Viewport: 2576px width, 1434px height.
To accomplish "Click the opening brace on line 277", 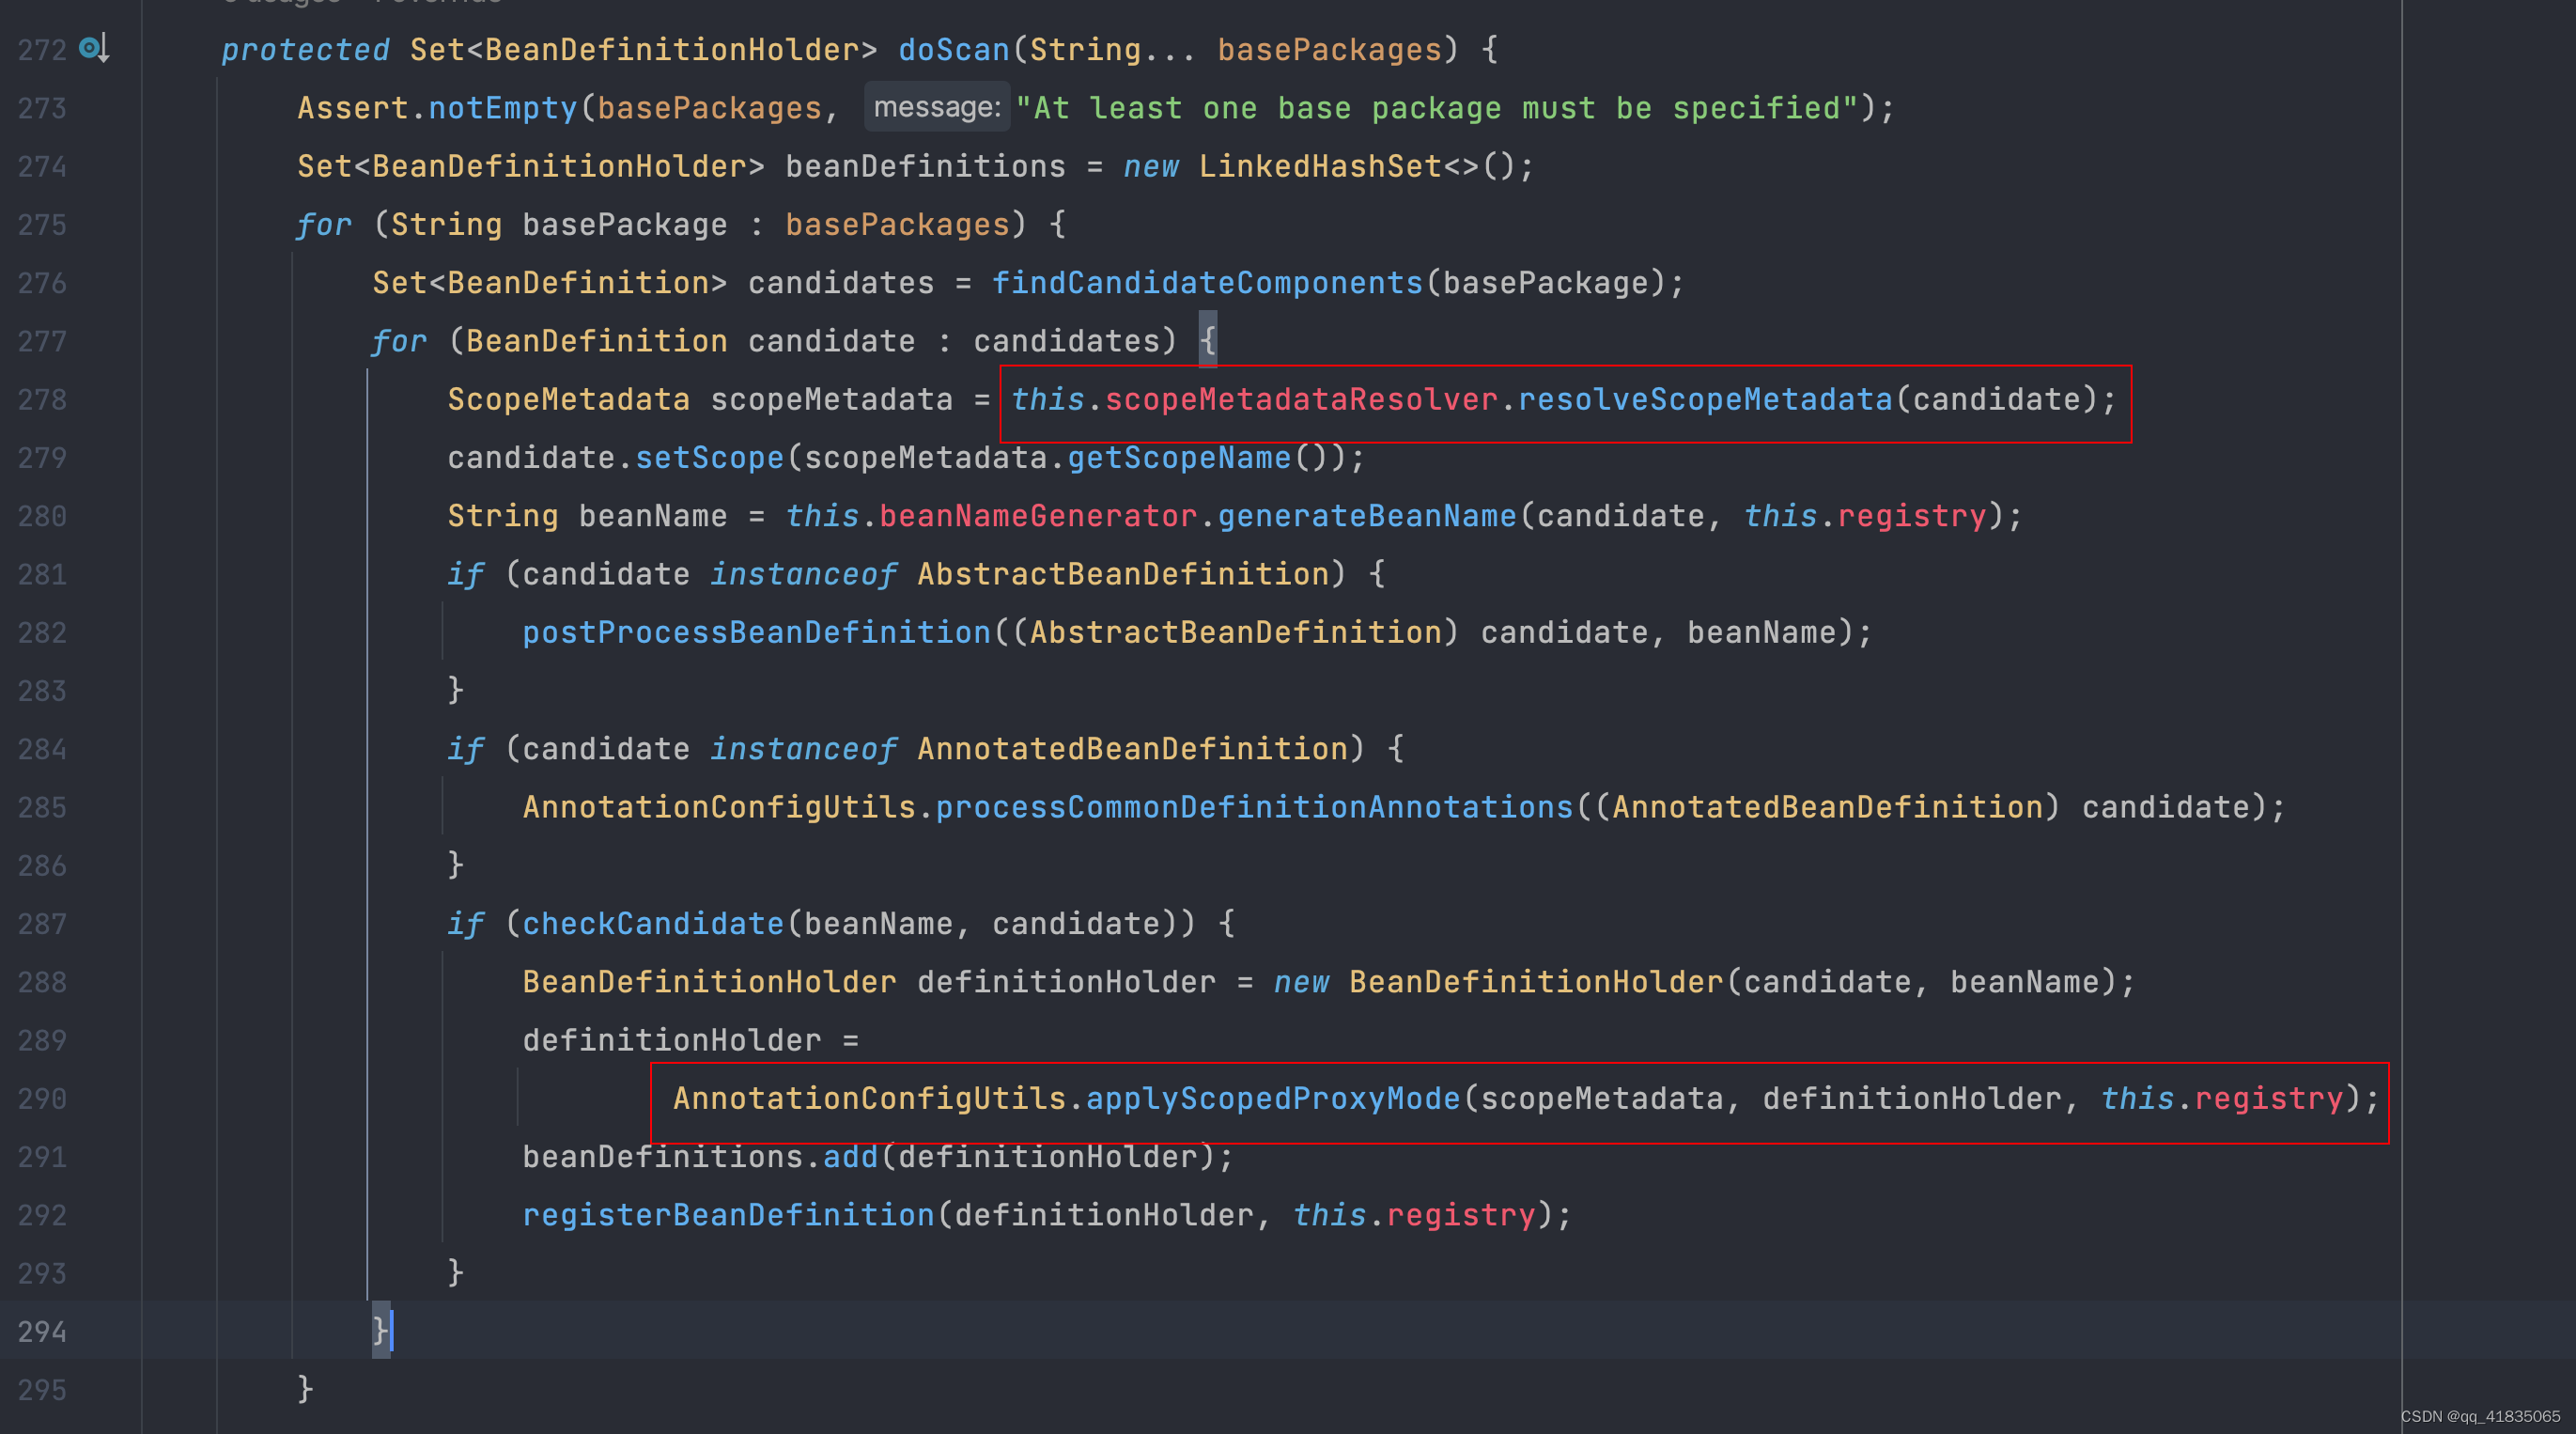I will click(1208, 340).
